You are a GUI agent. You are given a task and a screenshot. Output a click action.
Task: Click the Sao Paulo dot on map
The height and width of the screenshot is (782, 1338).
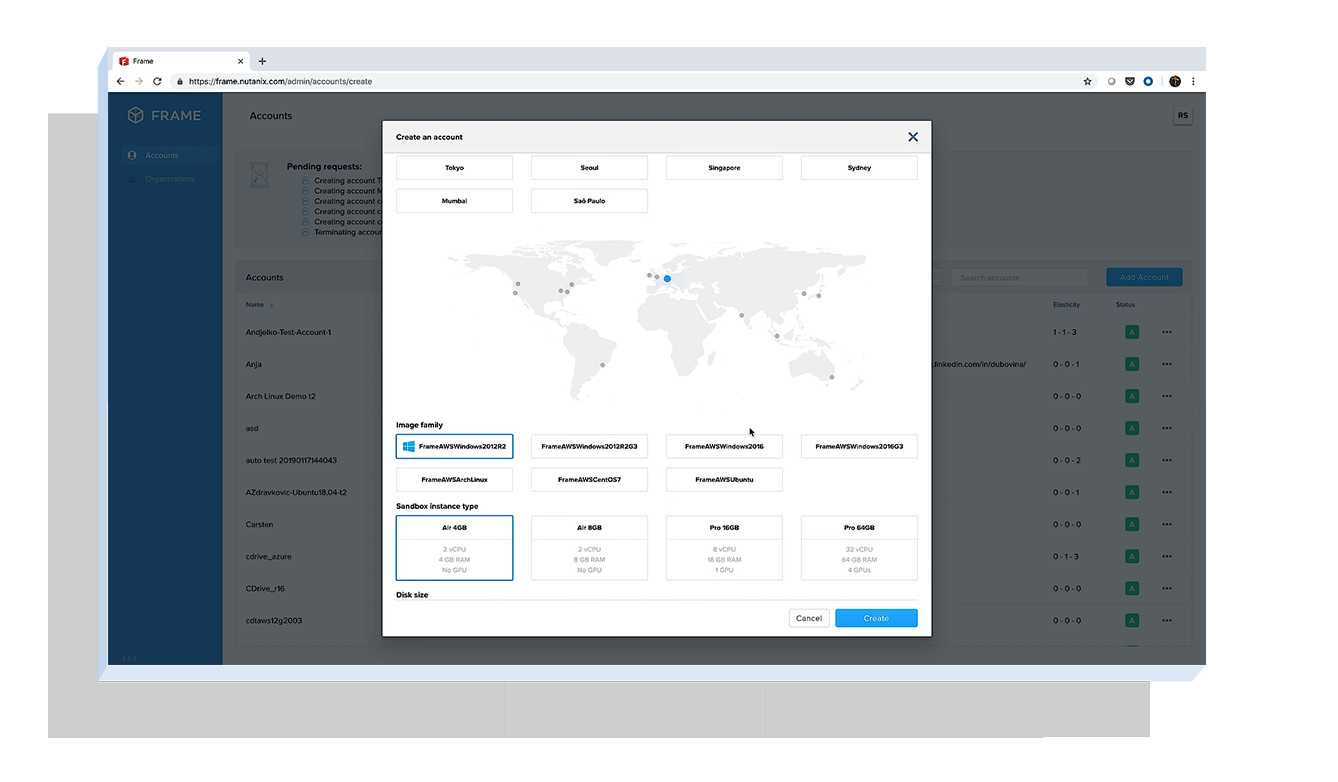point(602,365)
